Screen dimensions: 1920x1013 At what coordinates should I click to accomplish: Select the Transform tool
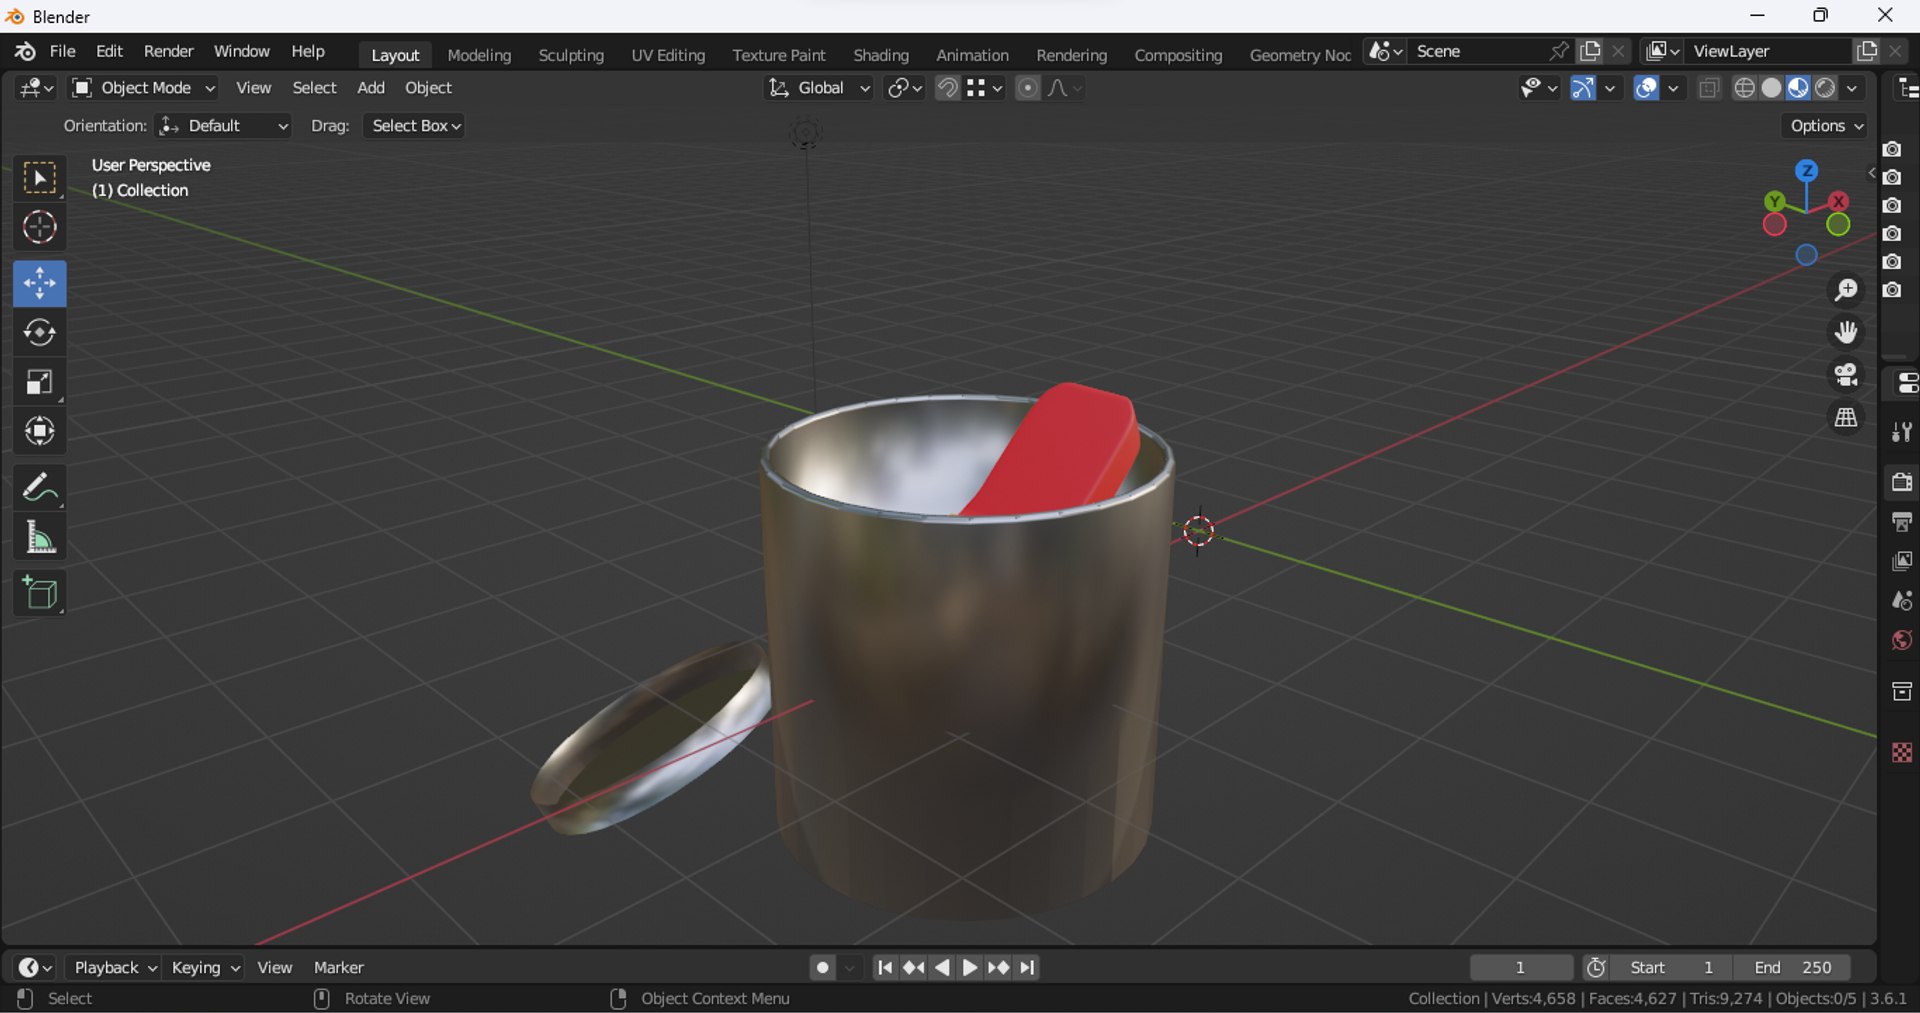40,431
